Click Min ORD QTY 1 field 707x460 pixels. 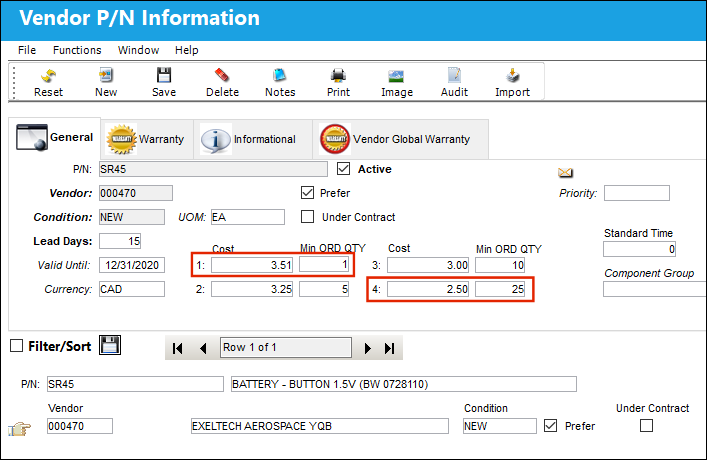point(324,264)
